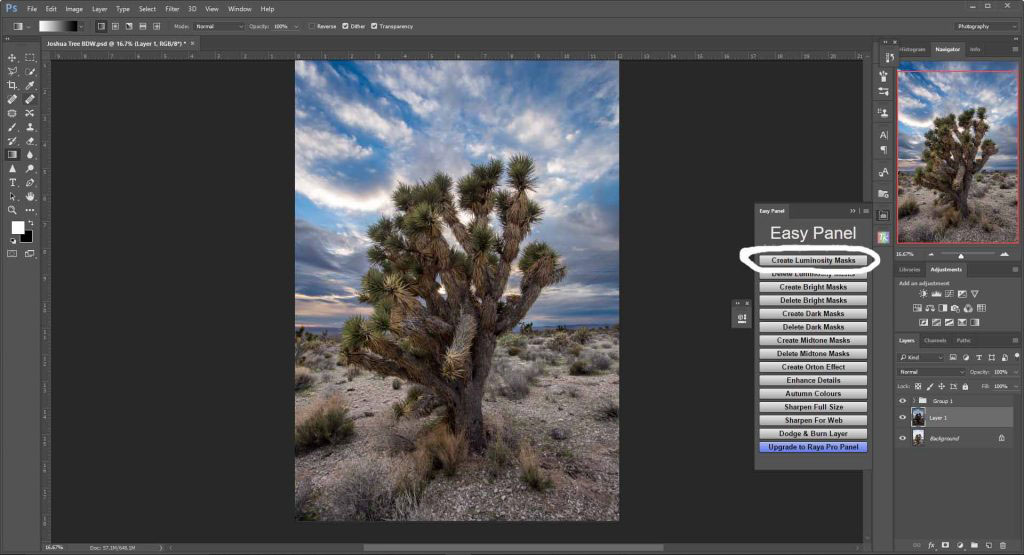Click the Create Luminosity Masks button
This screenshot has width=1024, height=555.
(x=813, y=260)
